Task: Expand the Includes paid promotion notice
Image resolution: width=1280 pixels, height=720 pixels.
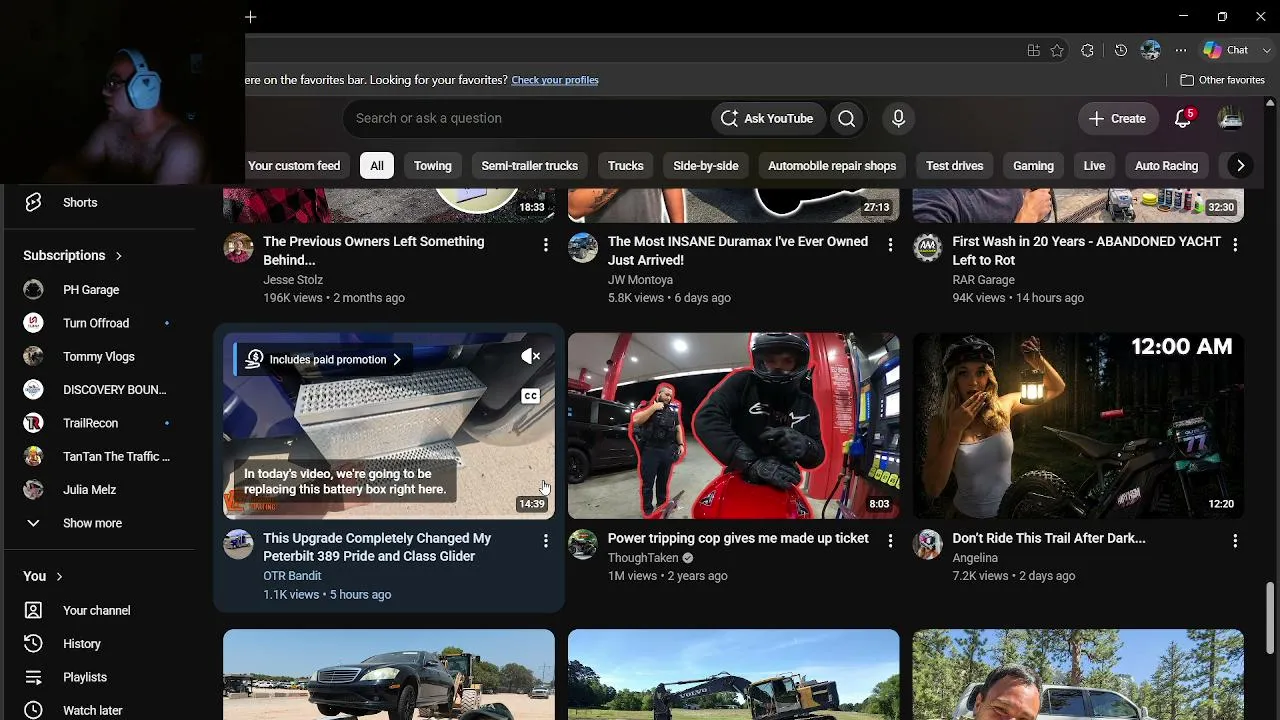Action: coord(322,359)
